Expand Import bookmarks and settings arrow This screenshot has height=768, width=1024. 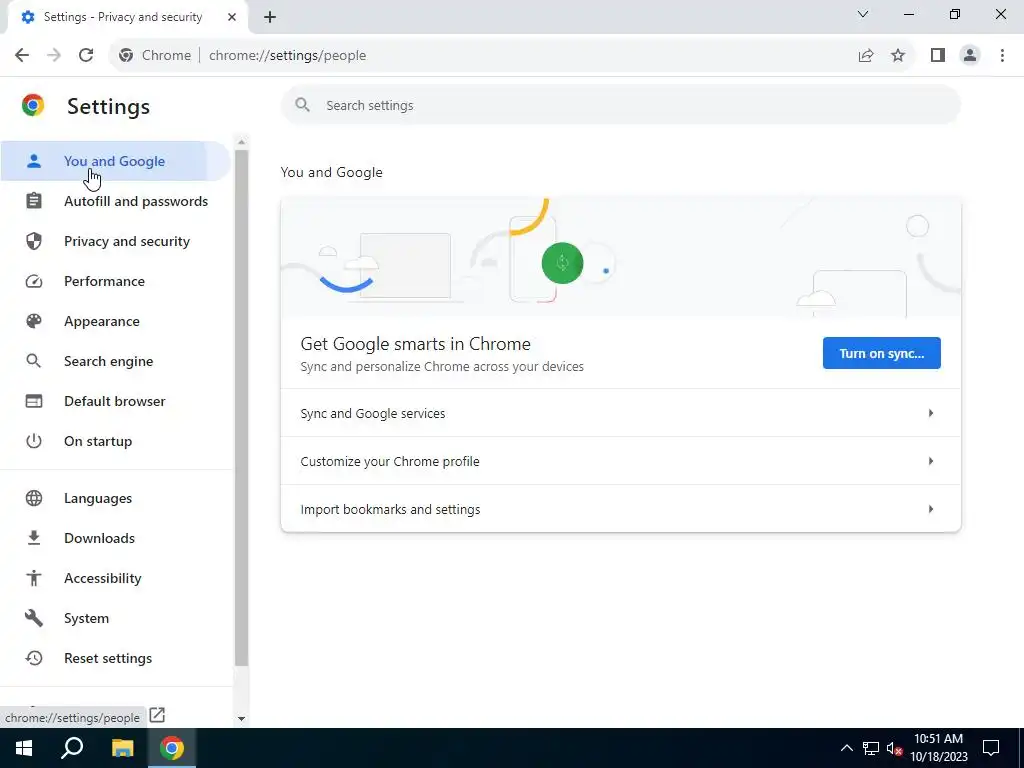pos(931,509)
